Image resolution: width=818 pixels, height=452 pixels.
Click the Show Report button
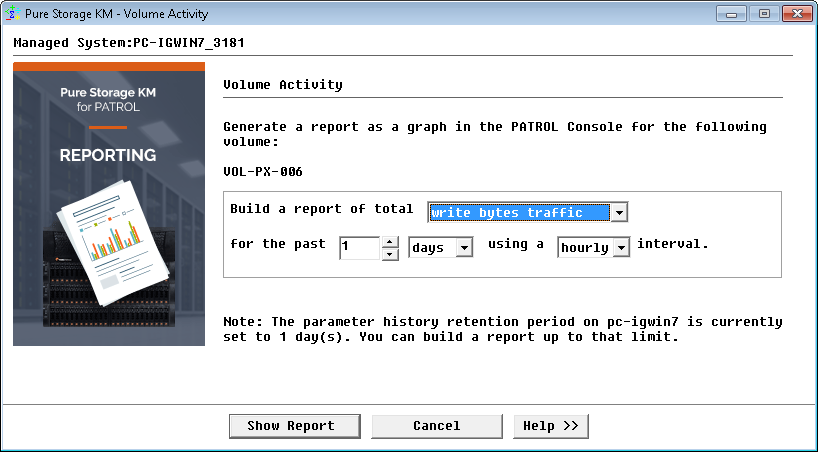(291, 426)
